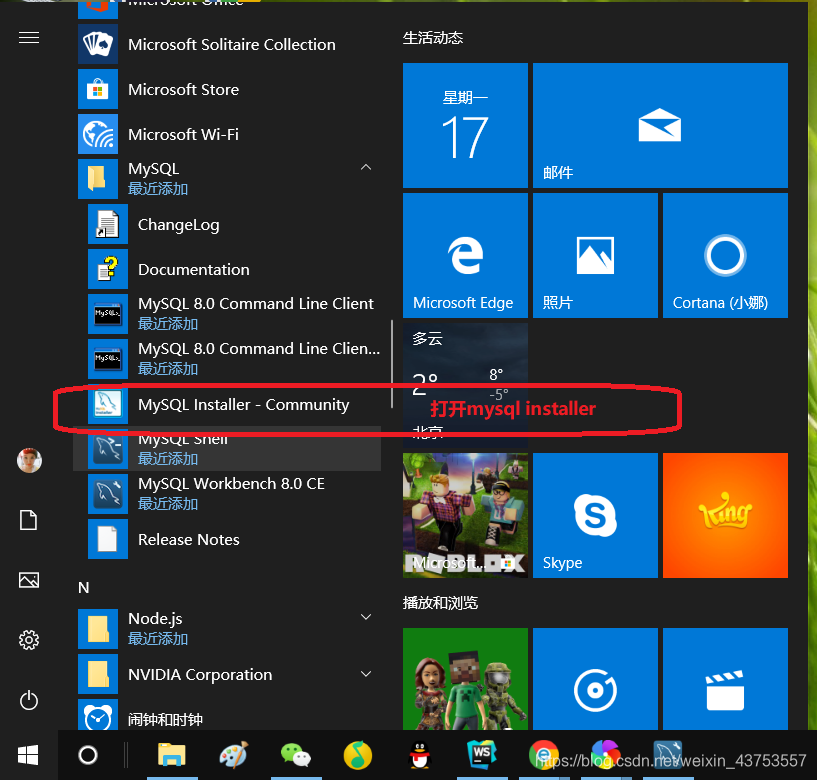Open the Photos (照片) tile

(595, 255)
